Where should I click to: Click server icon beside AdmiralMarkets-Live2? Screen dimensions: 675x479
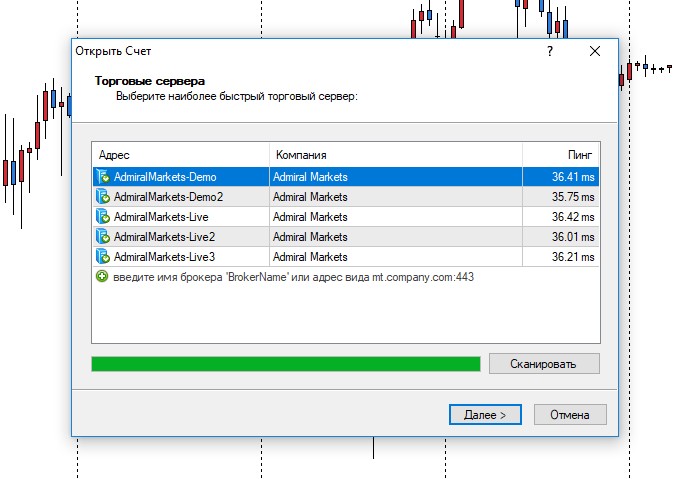(x=102, y=237)
